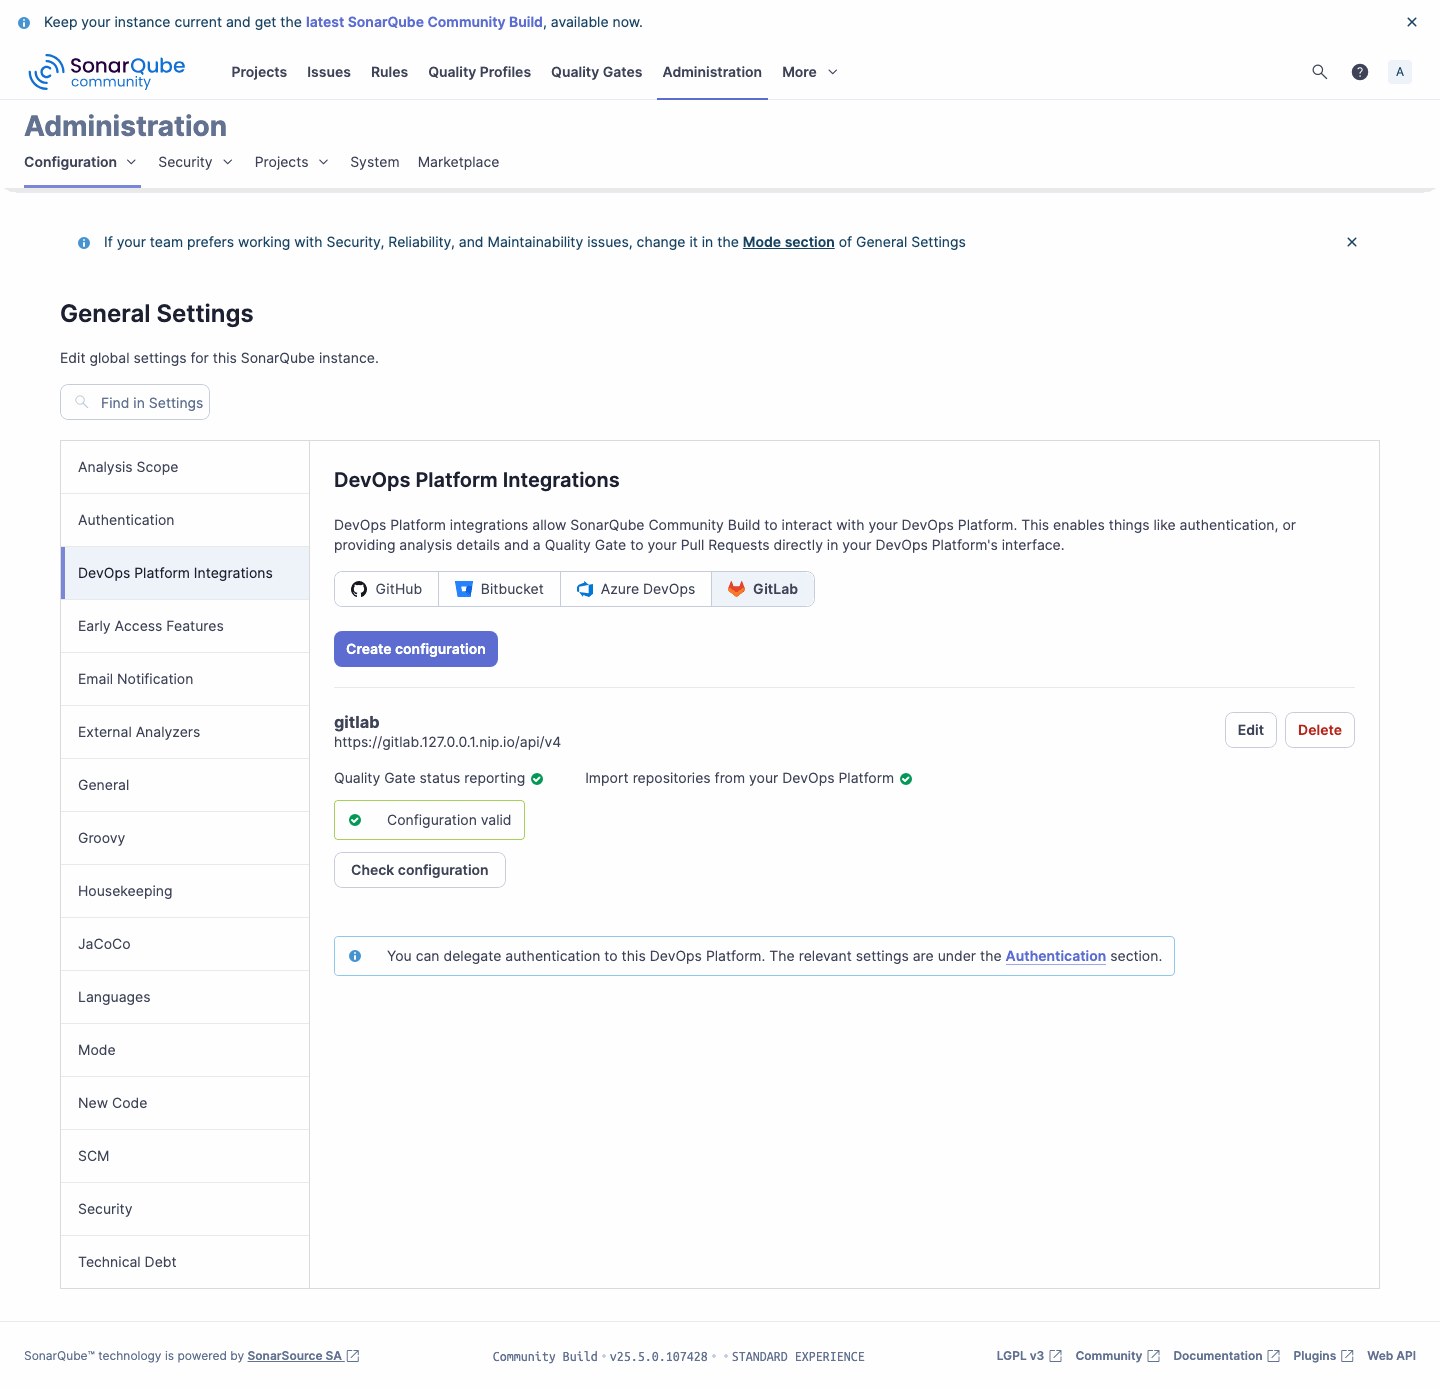Click the Check configuration button
The width and height of the screenshot is (1440, 1390).
coord(420,870)
